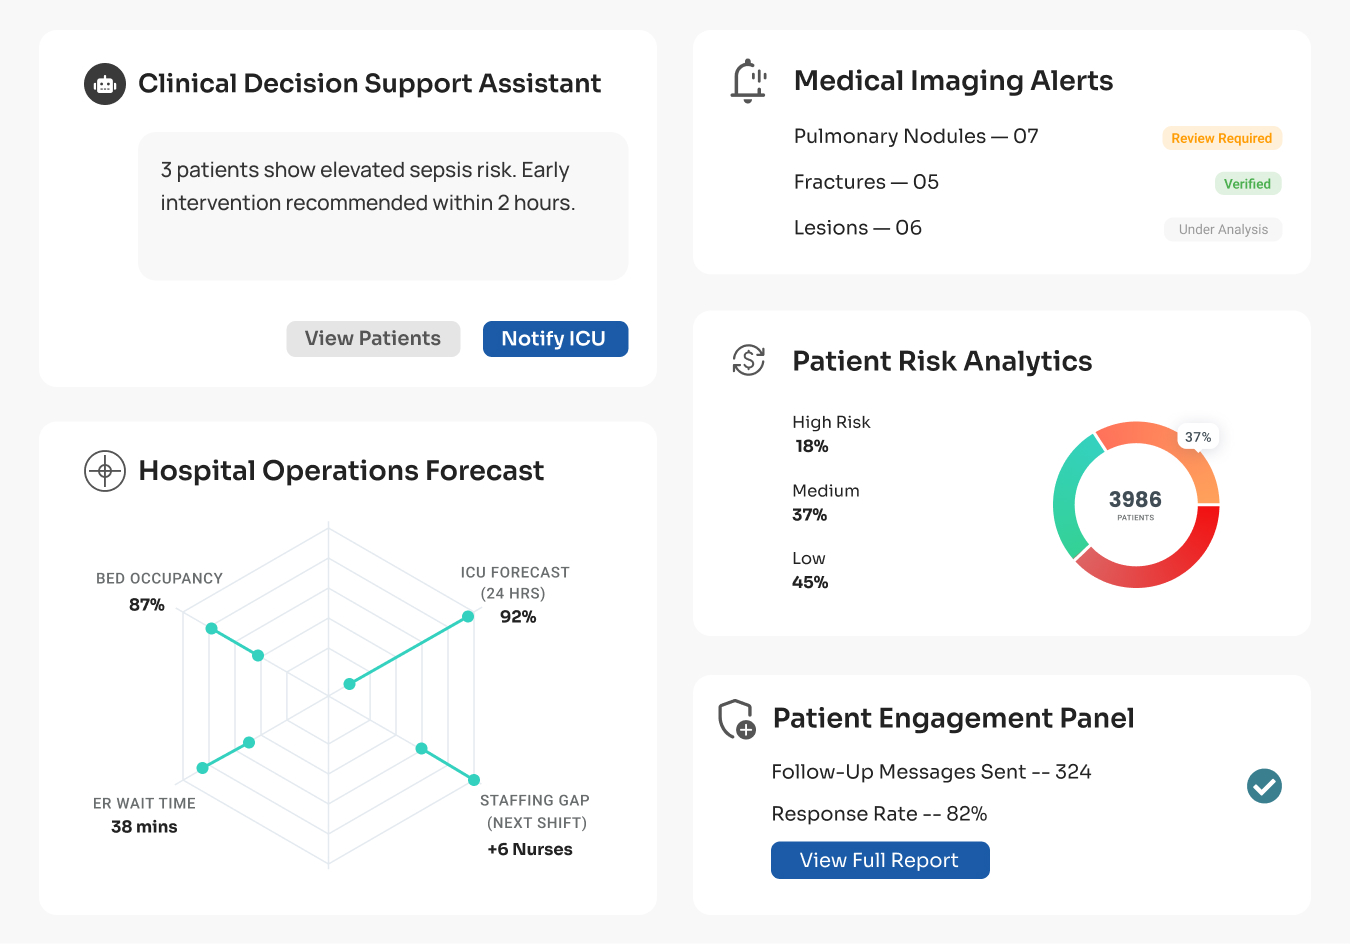Open the View Full Report button

coord(879,860)
